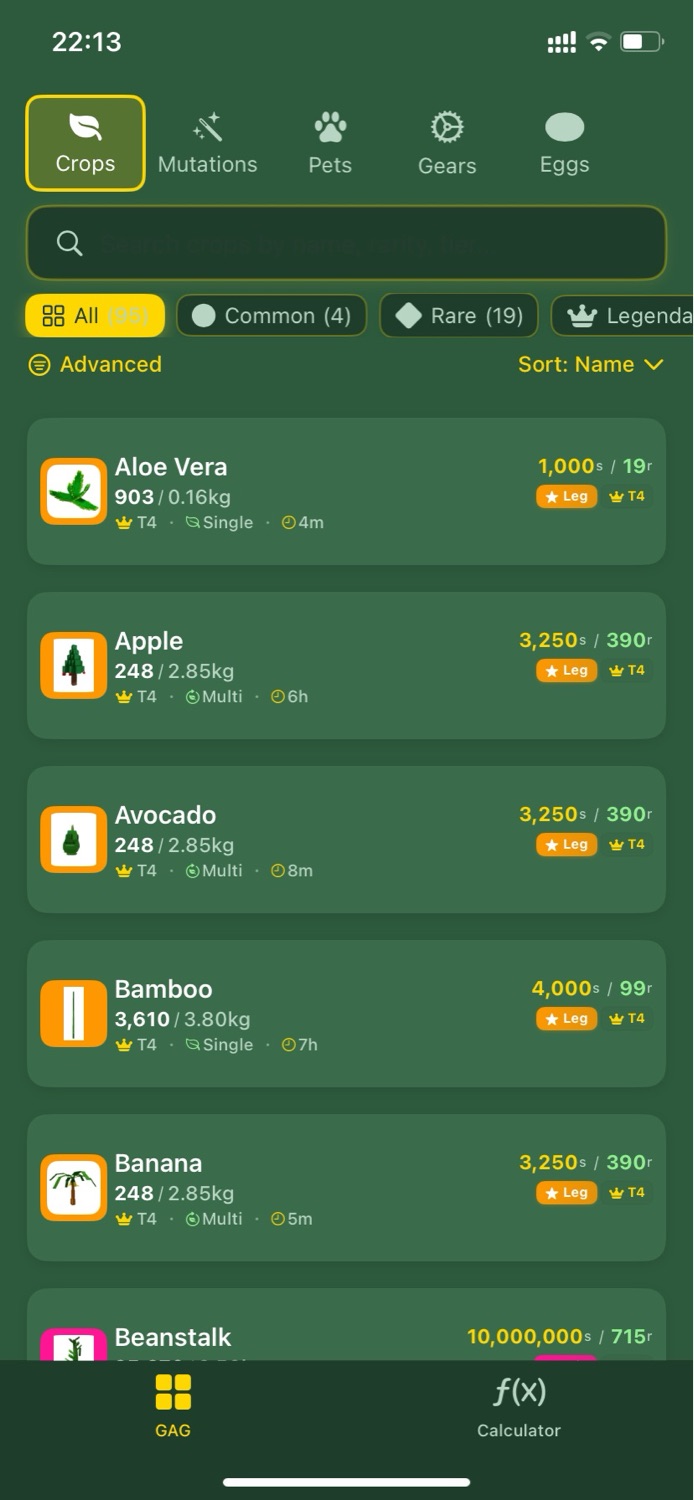
Task: Tap the GAG bottom navigation icon
Action: tap(173, 1393)
